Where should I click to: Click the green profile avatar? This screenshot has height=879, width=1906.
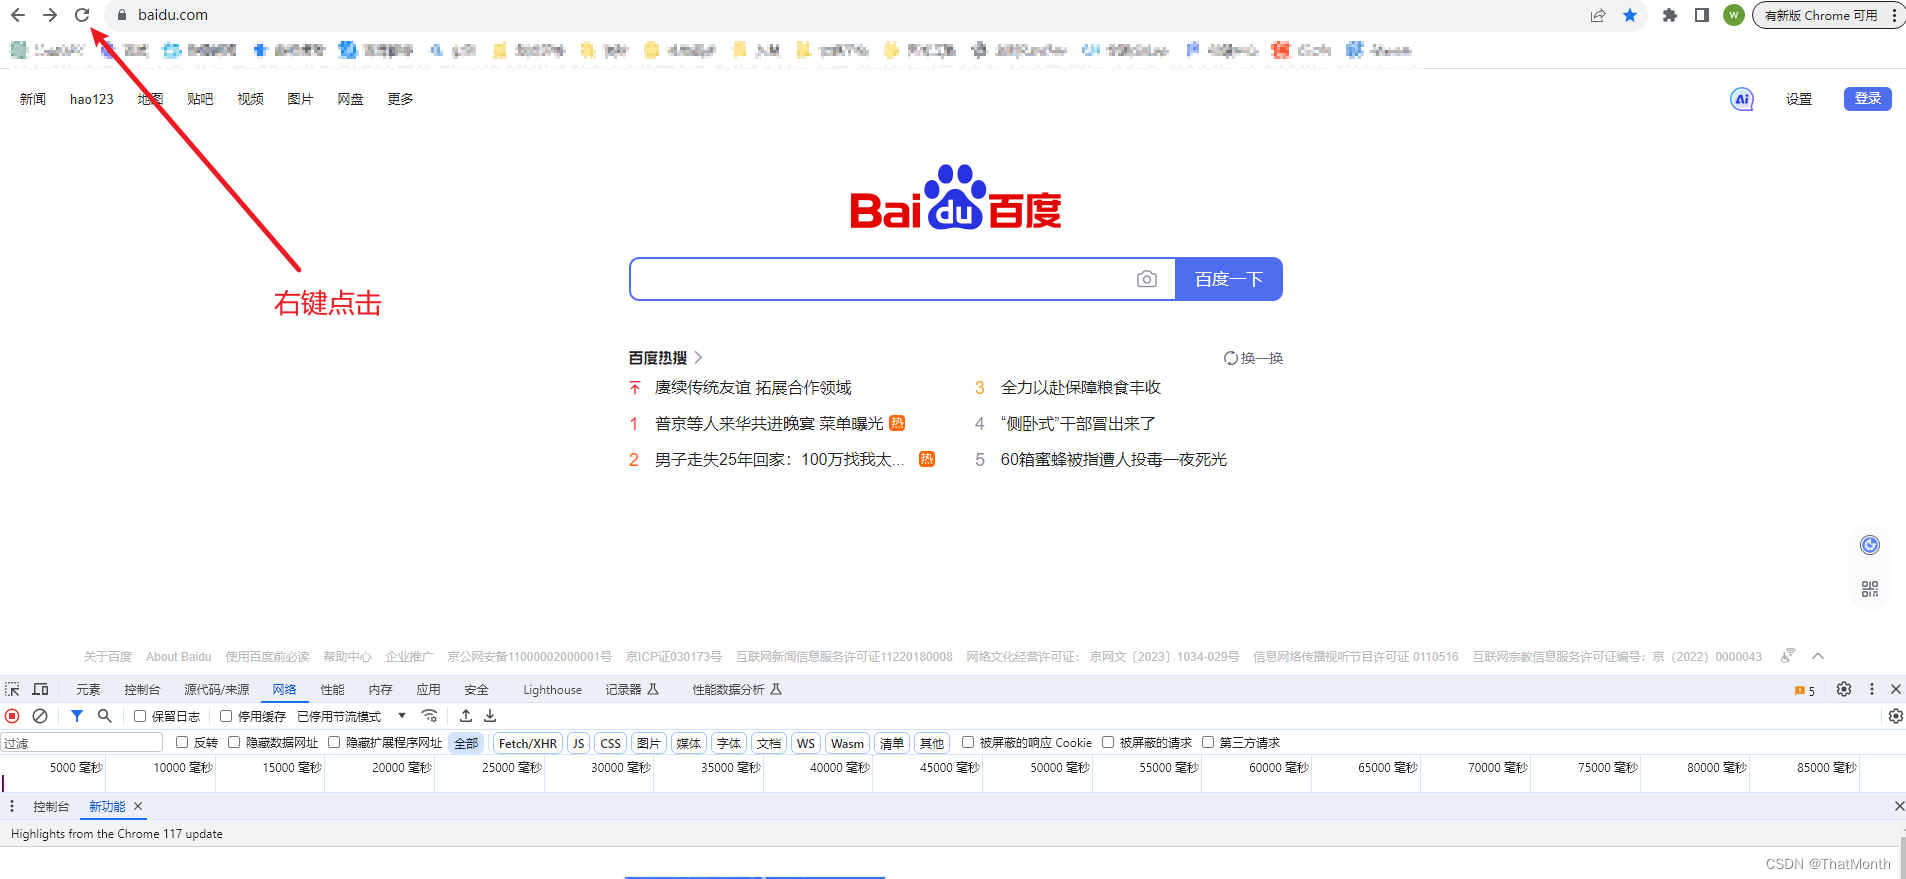1734,15
